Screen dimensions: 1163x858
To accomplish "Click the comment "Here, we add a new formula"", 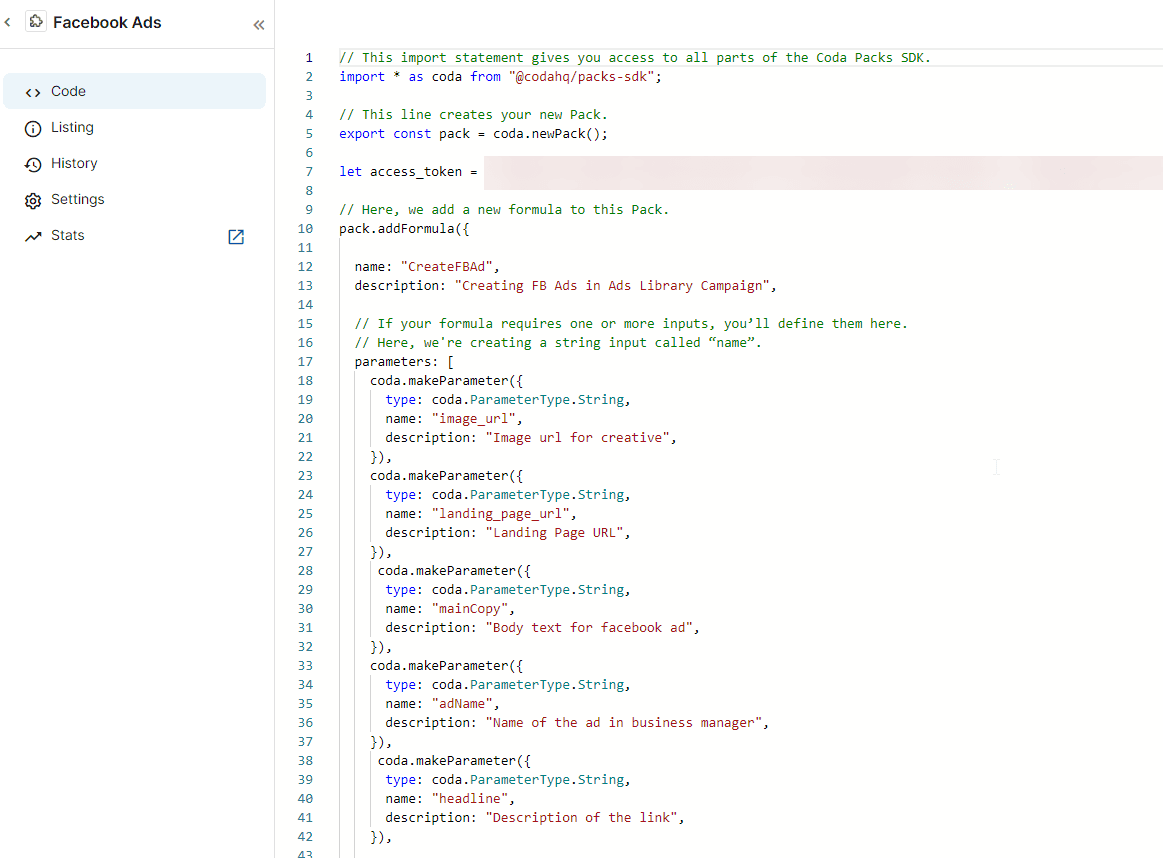I will [x=504, y=210].
